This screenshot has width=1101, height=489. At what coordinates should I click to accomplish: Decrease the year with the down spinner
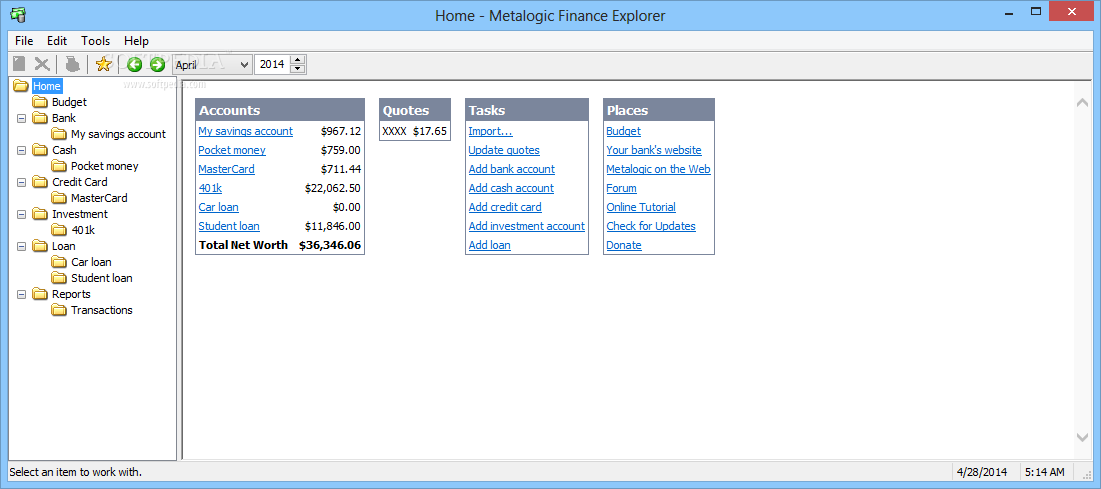298,69
